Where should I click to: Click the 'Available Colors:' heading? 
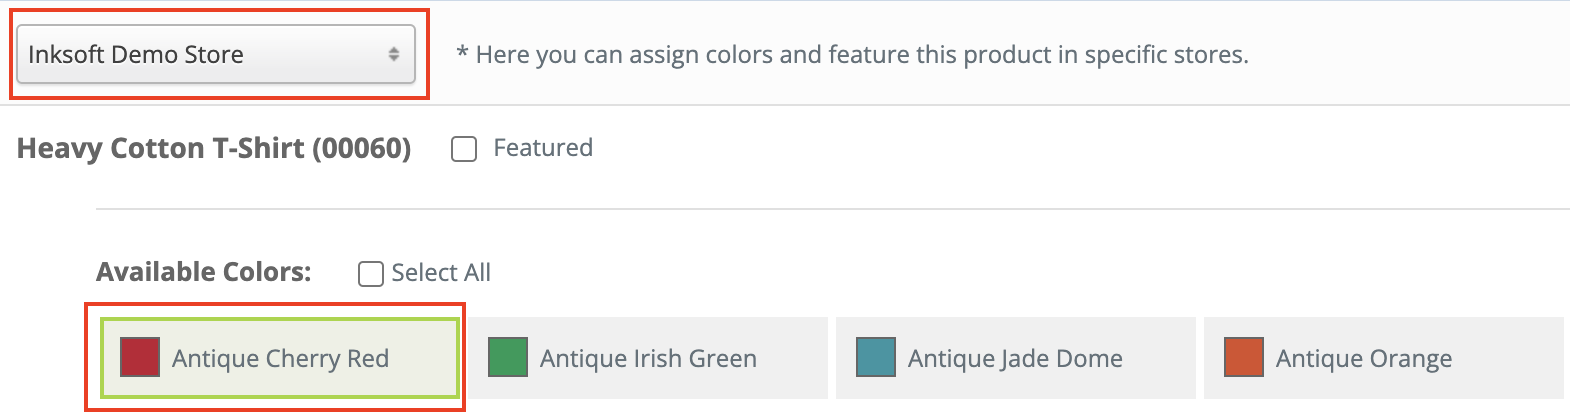[204, 272]
